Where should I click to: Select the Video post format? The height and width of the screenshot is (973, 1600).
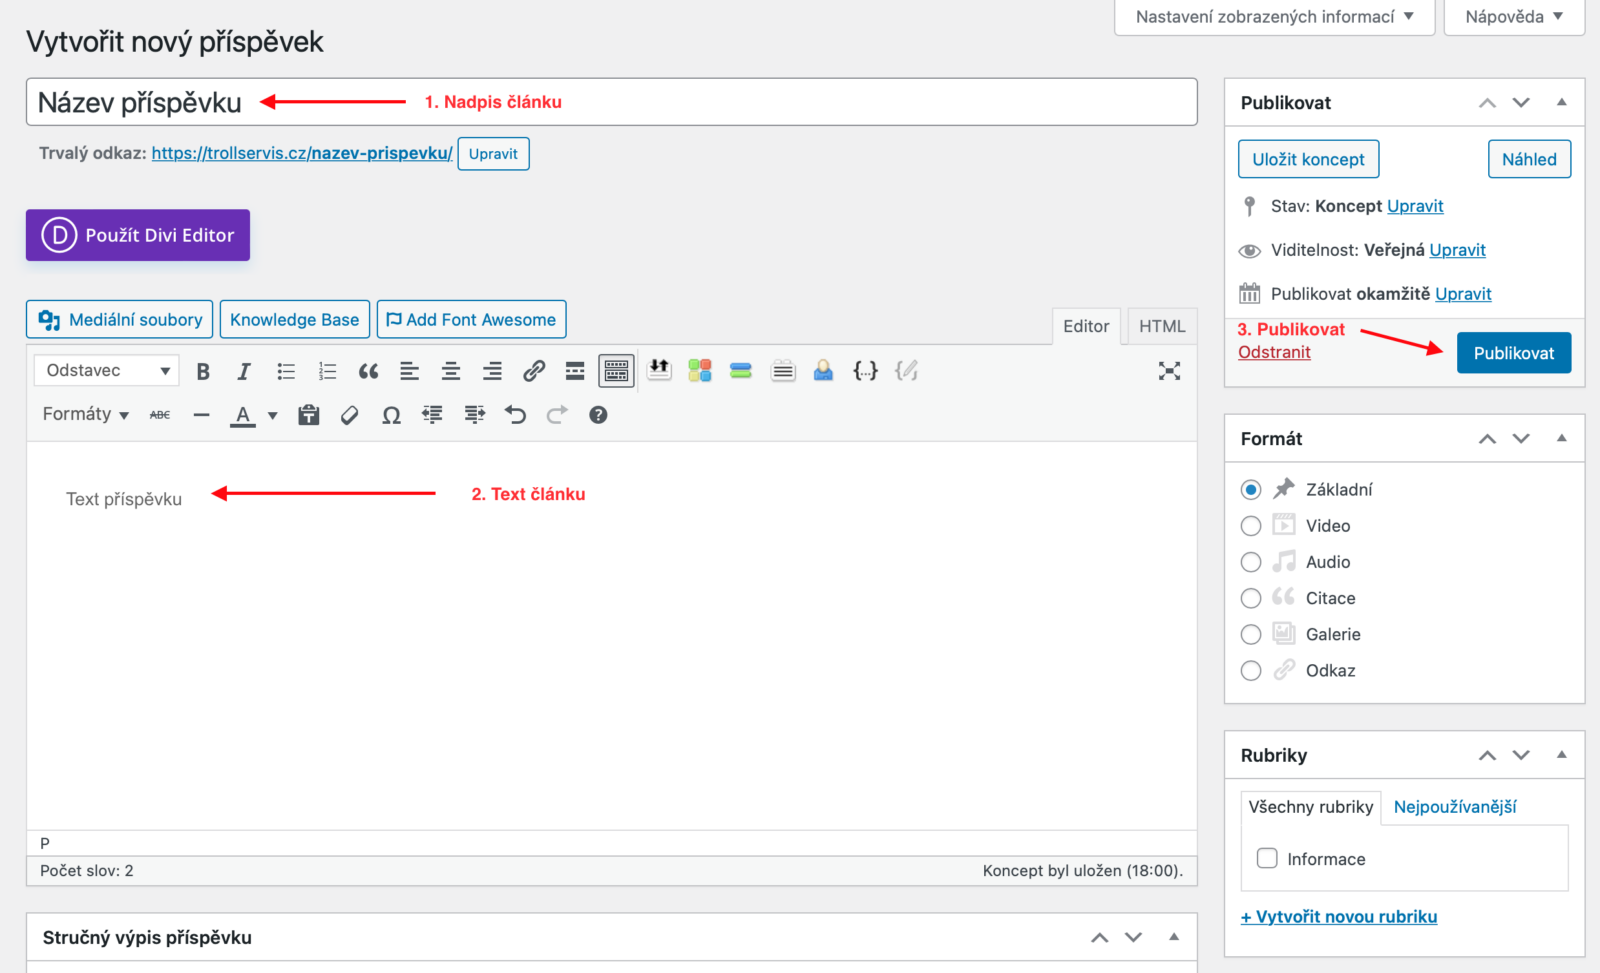click(1251, 526)
